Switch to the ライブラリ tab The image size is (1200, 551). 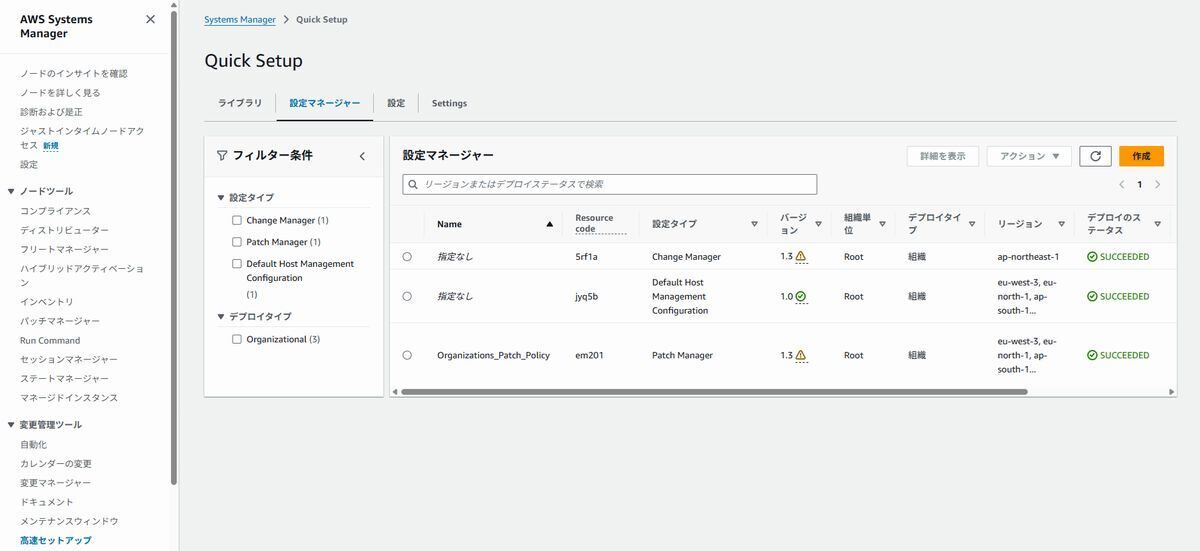tap(240, 103)
